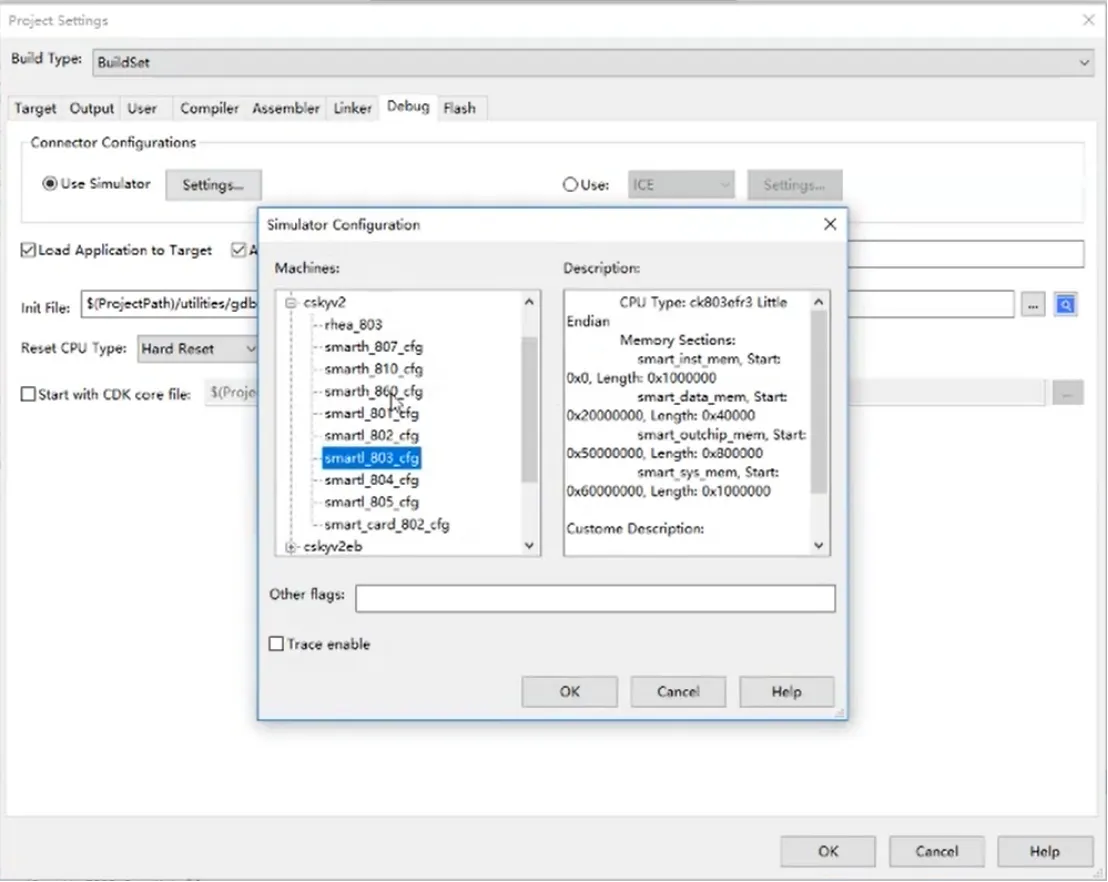Switch to the Output tab

(x=91, y=108)
